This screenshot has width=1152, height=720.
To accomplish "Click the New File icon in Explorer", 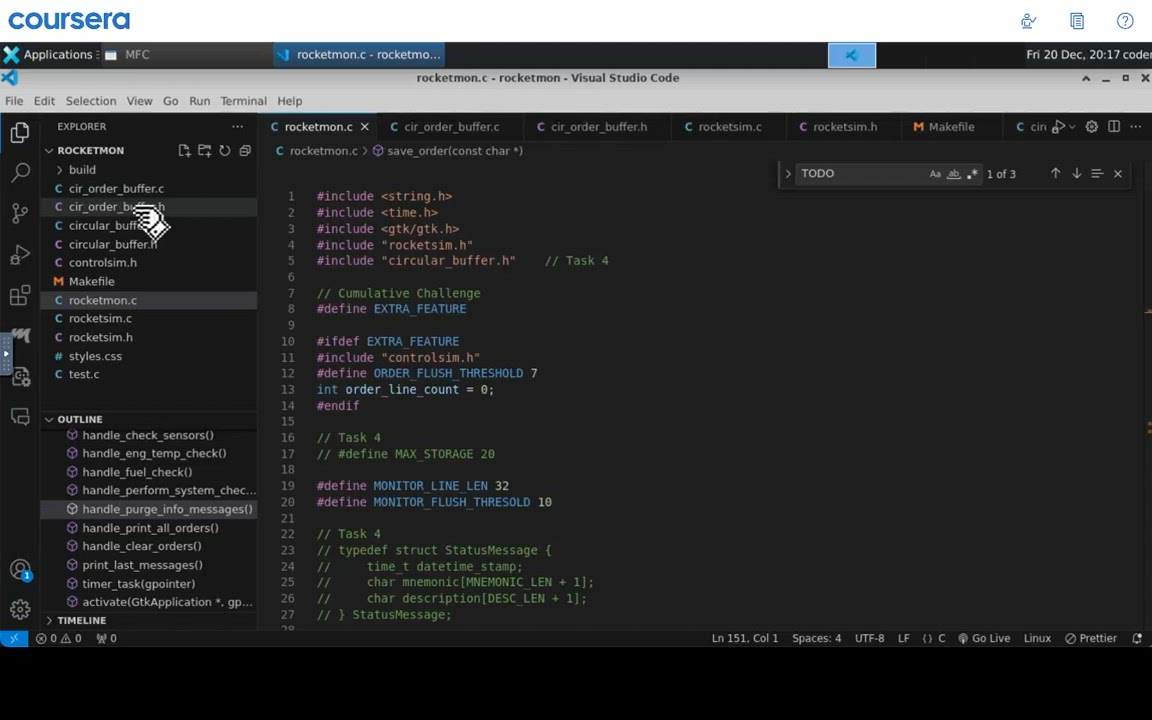I will click(x=184, y=151).
